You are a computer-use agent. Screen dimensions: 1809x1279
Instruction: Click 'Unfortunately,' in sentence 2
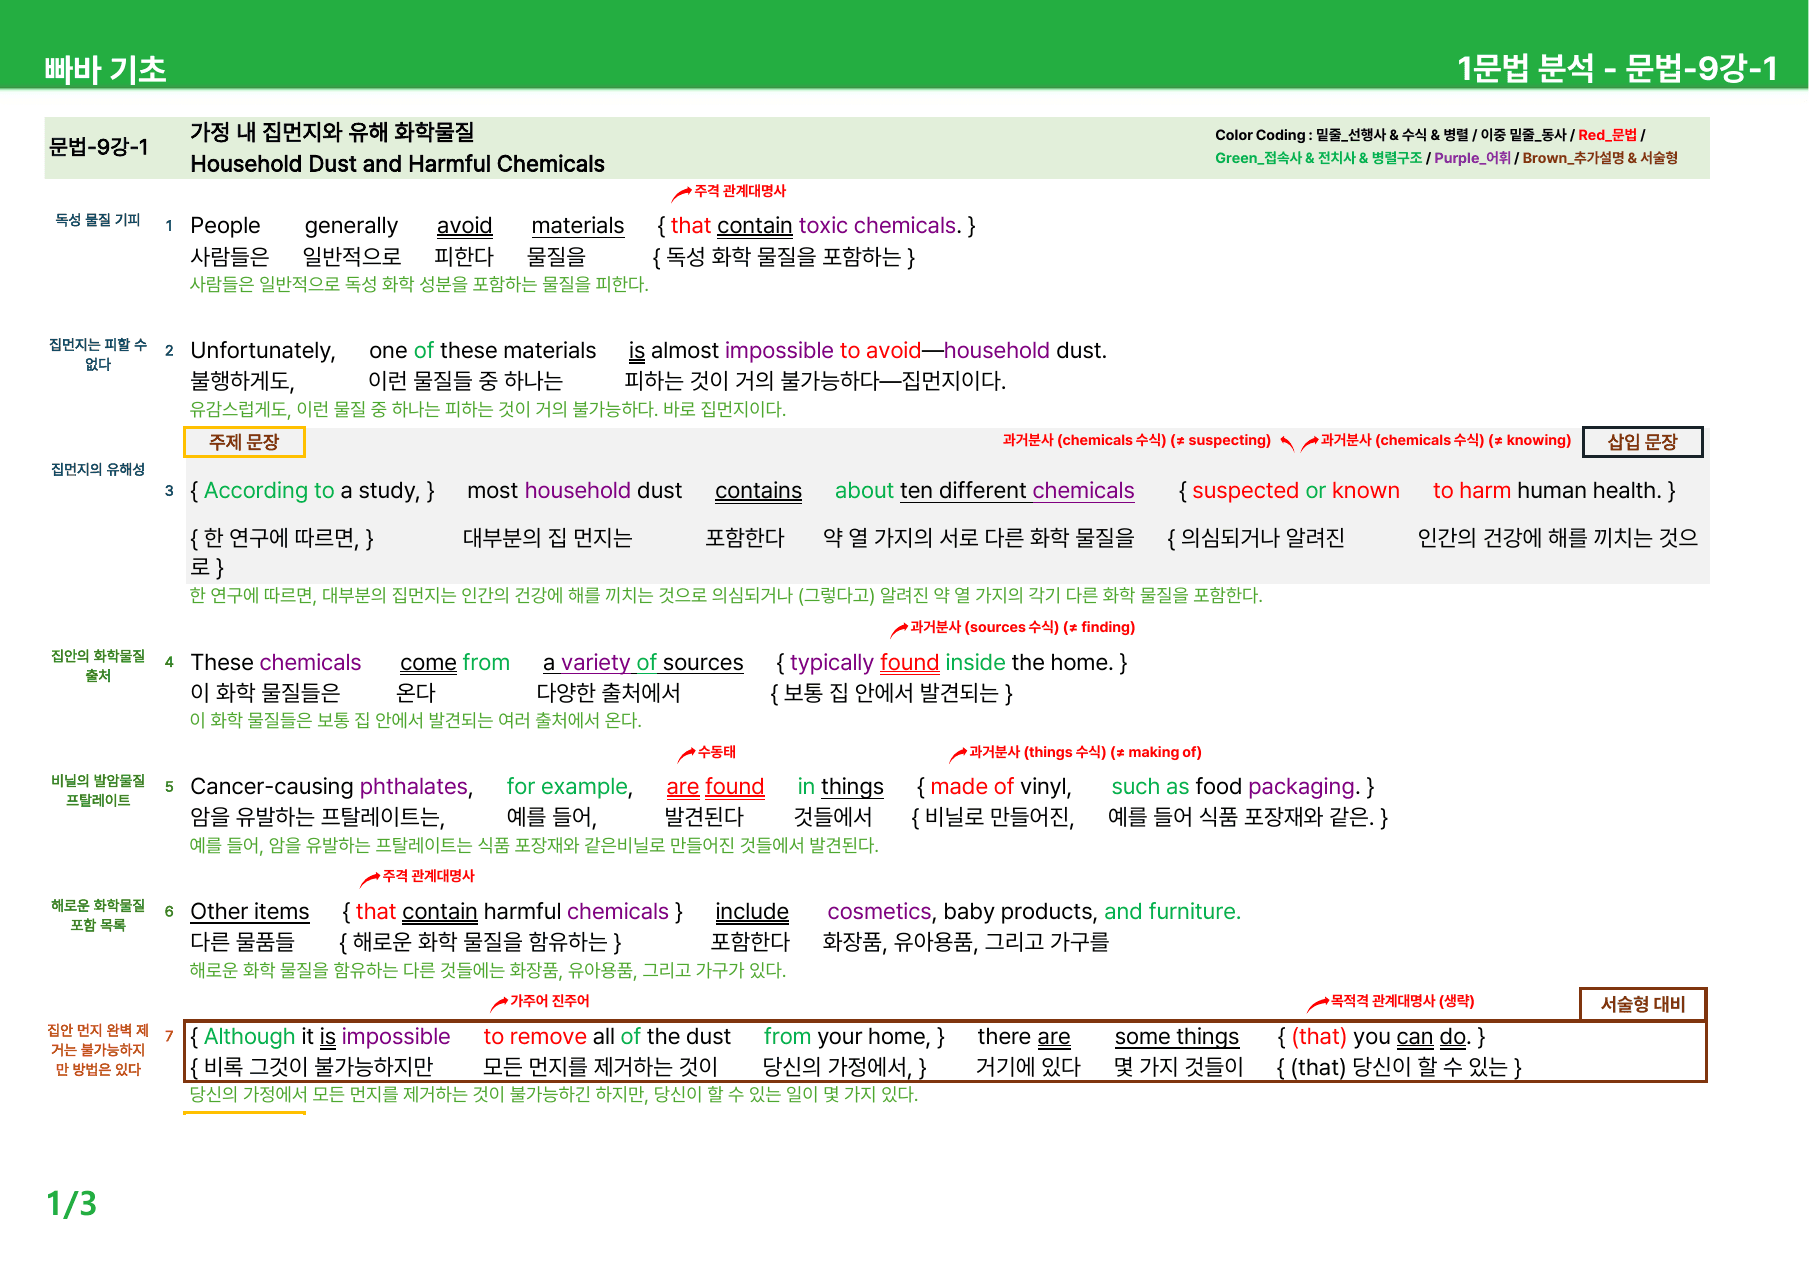pos(263,351)
